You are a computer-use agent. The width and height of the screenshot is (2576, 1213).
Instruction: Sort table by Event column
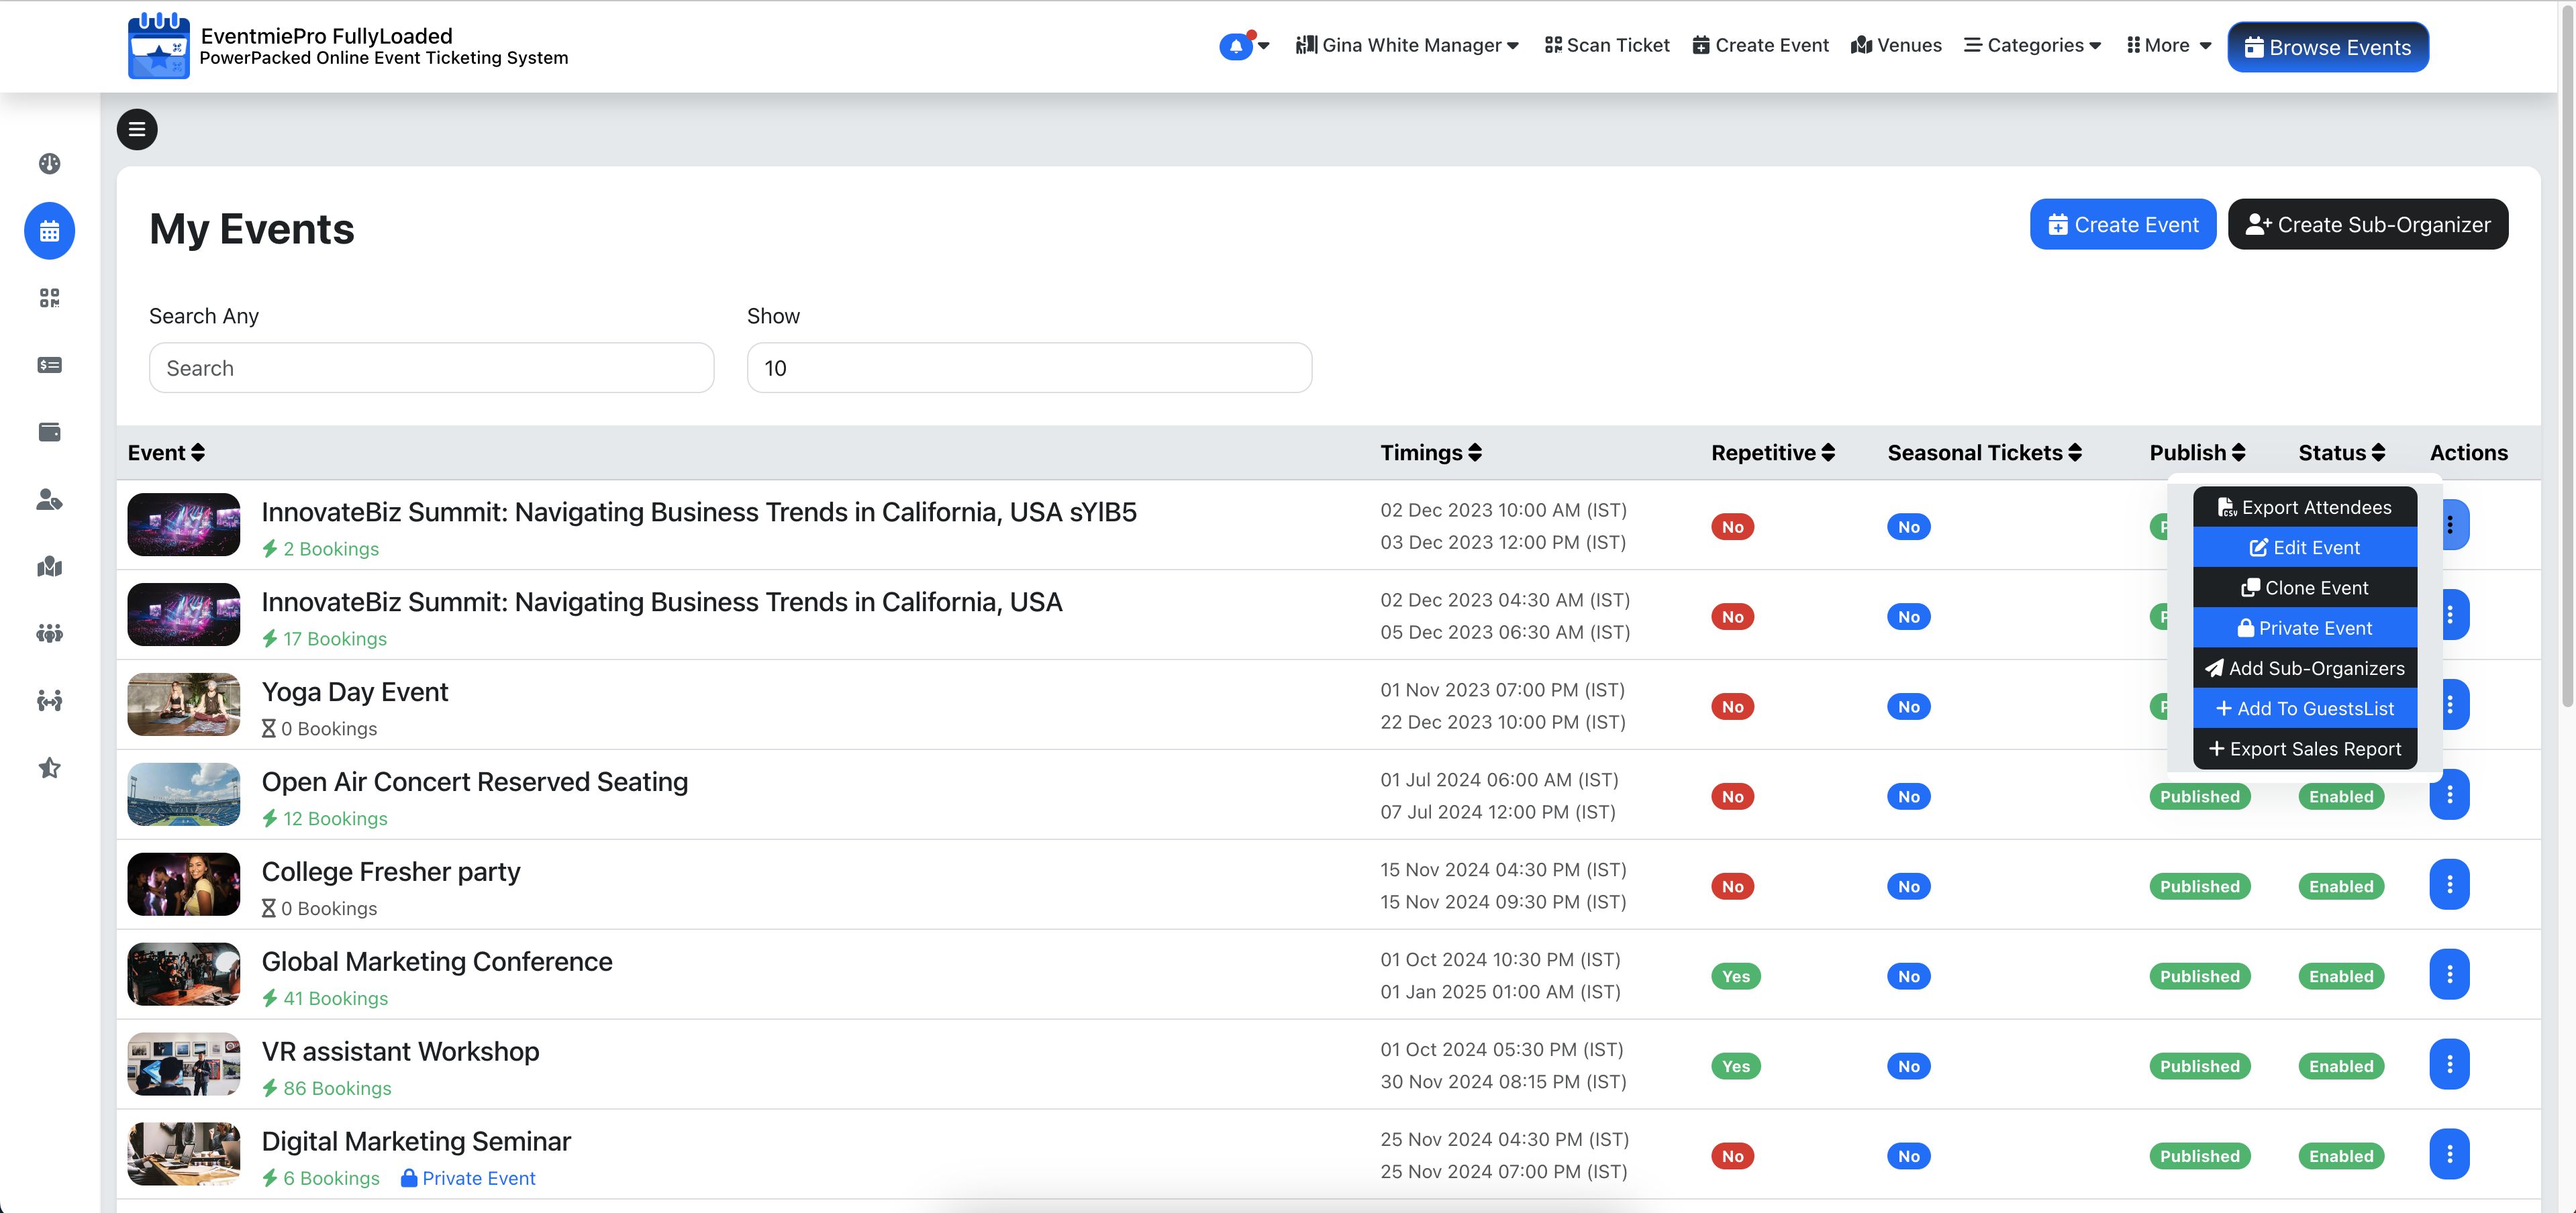[166, 452]
